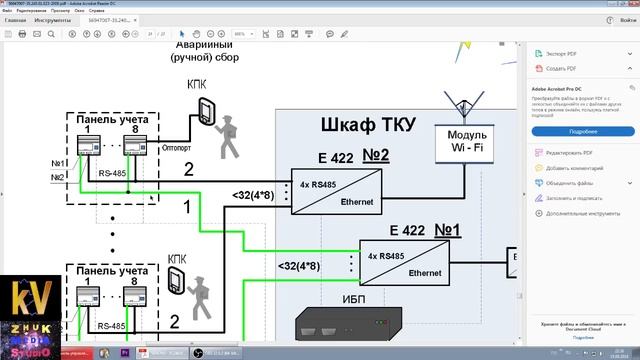640x360 pixels.
Task: Click the right pane collapse arrow
Action: [524, 194]
